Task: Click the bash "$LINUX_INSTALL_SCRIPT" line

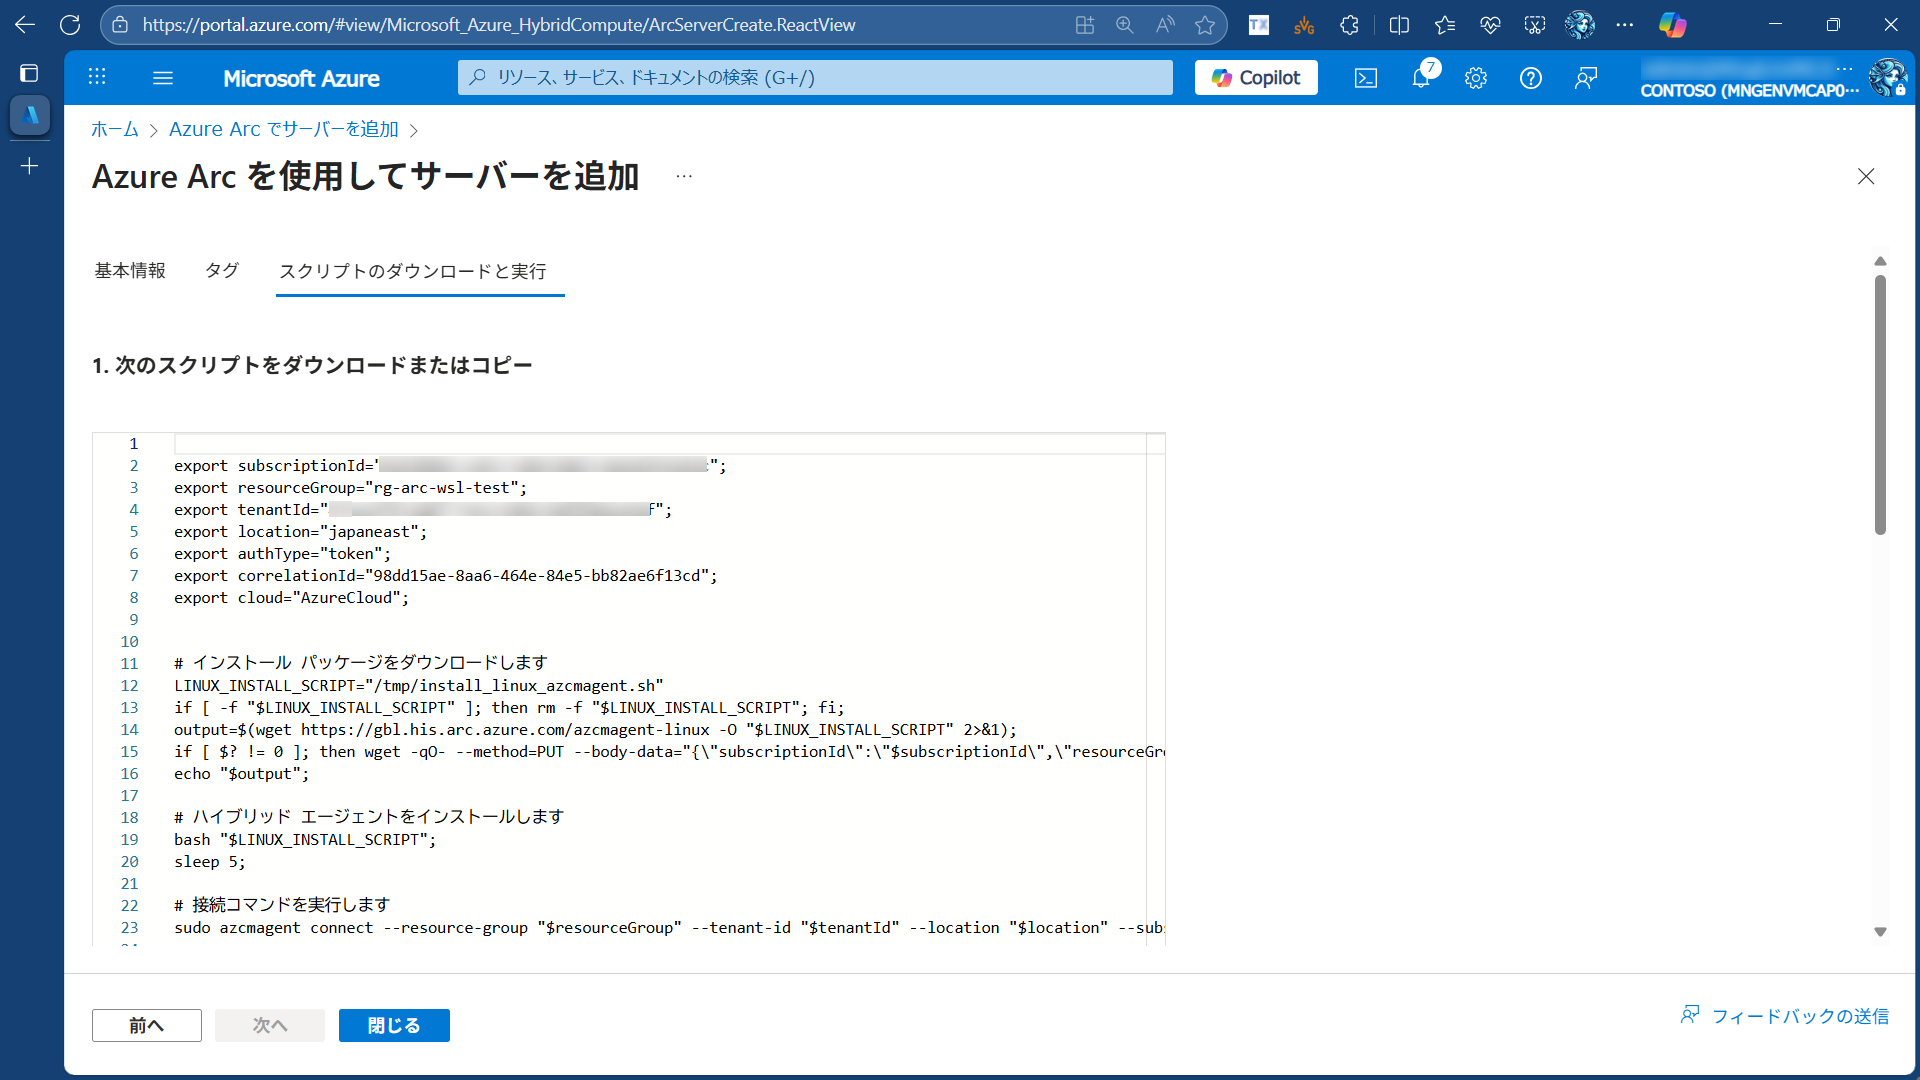Action: click(x=305, y=840)
